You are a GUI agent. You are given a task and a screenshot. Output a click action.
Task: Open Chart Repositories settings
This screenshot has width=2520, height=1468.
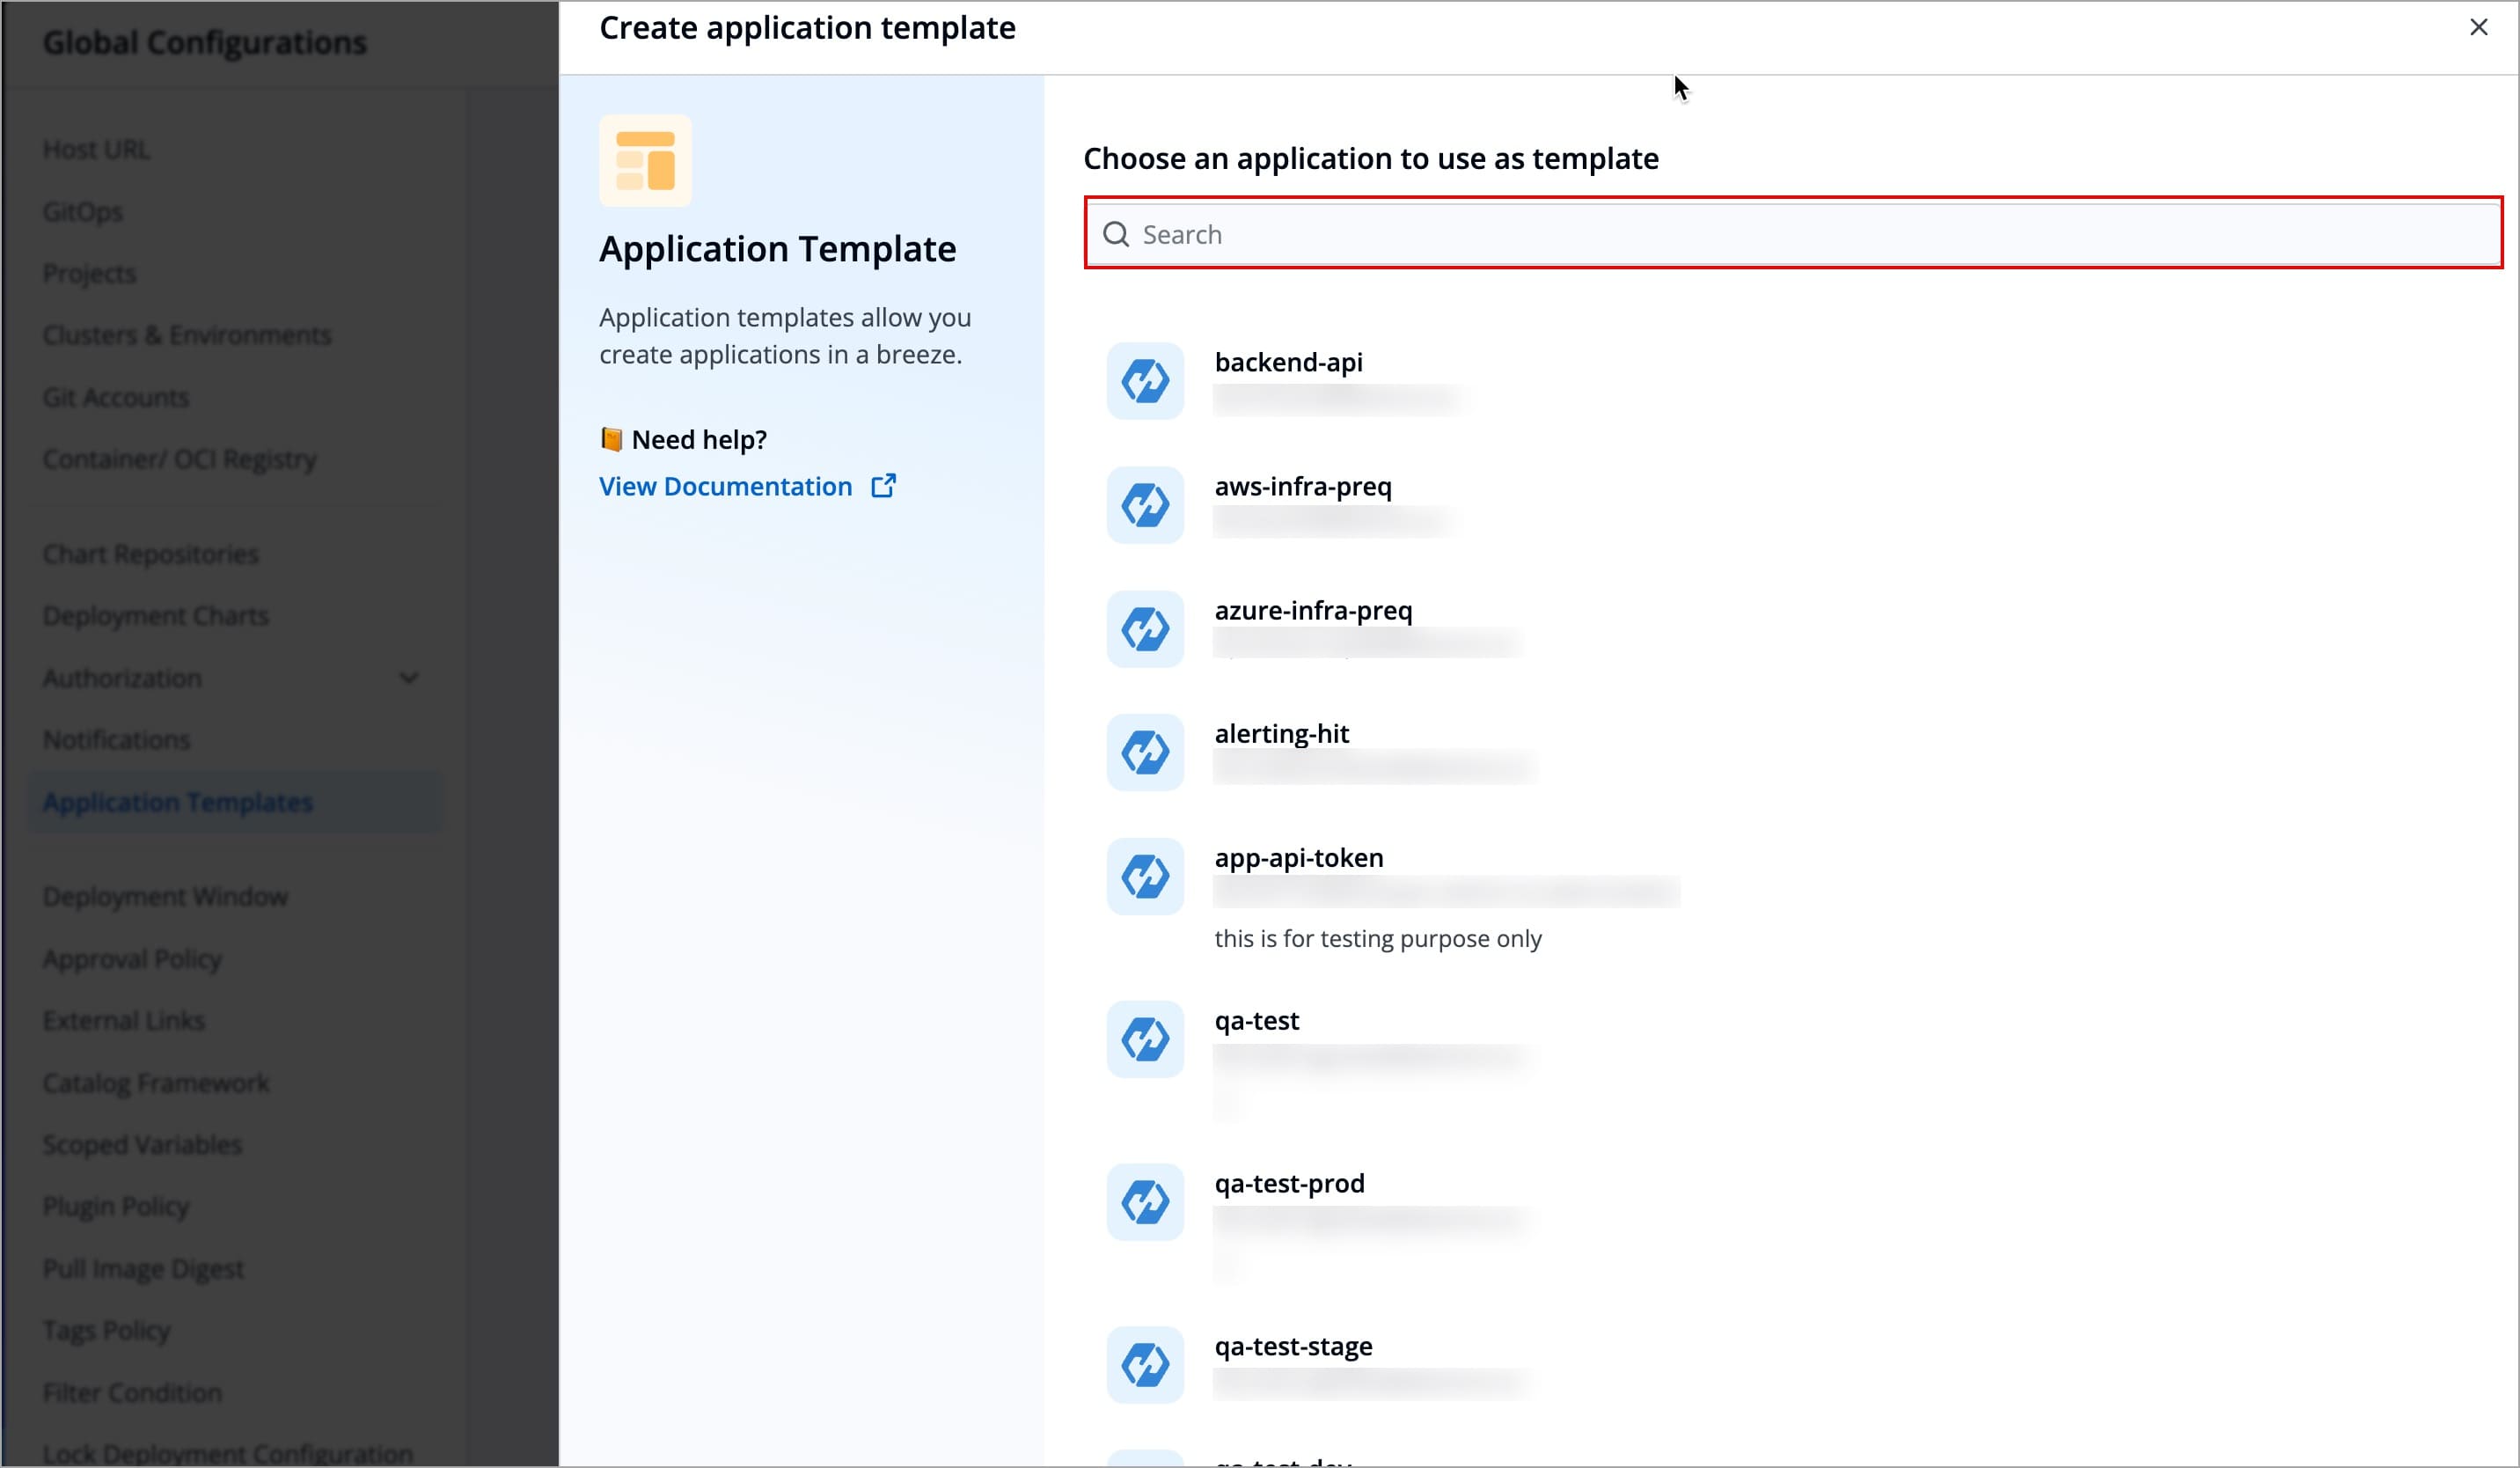(150, 553)
